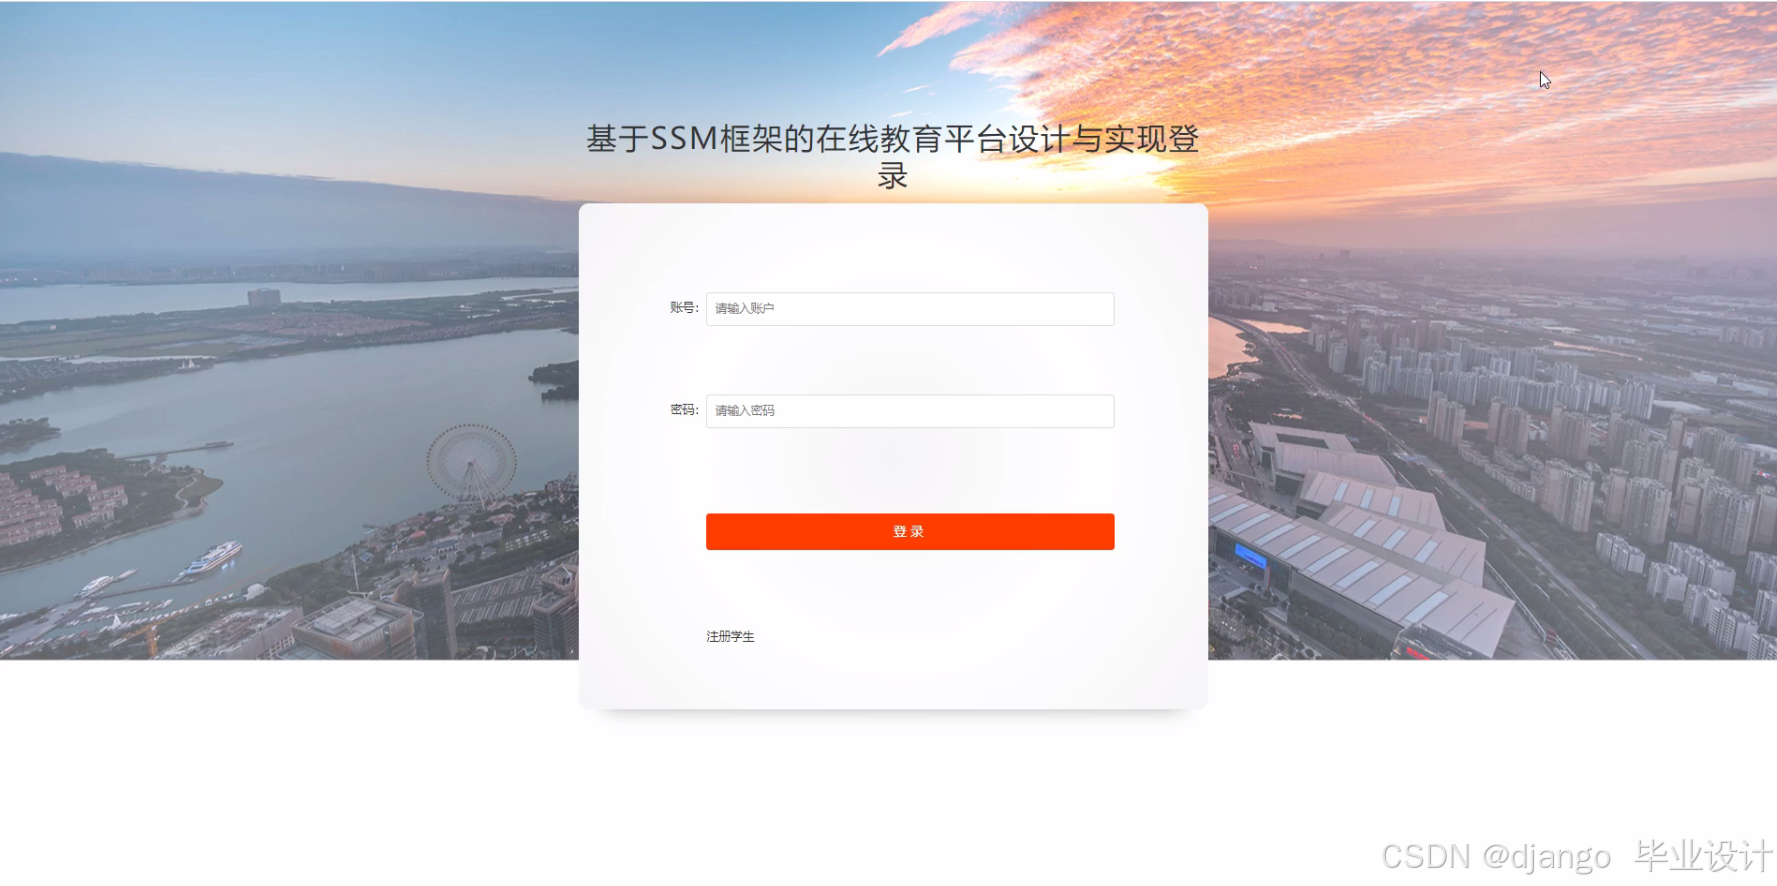
Task: Click the blue billboard screen on the convention center
Action: tap(1251, 556)
